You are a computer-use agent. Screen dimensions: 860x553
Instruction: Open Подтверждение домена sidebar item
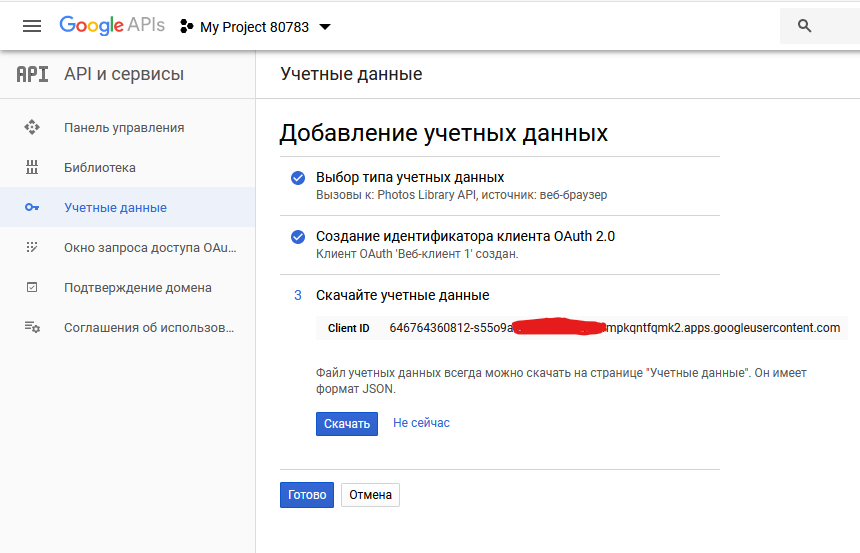[x=127, y=287]
